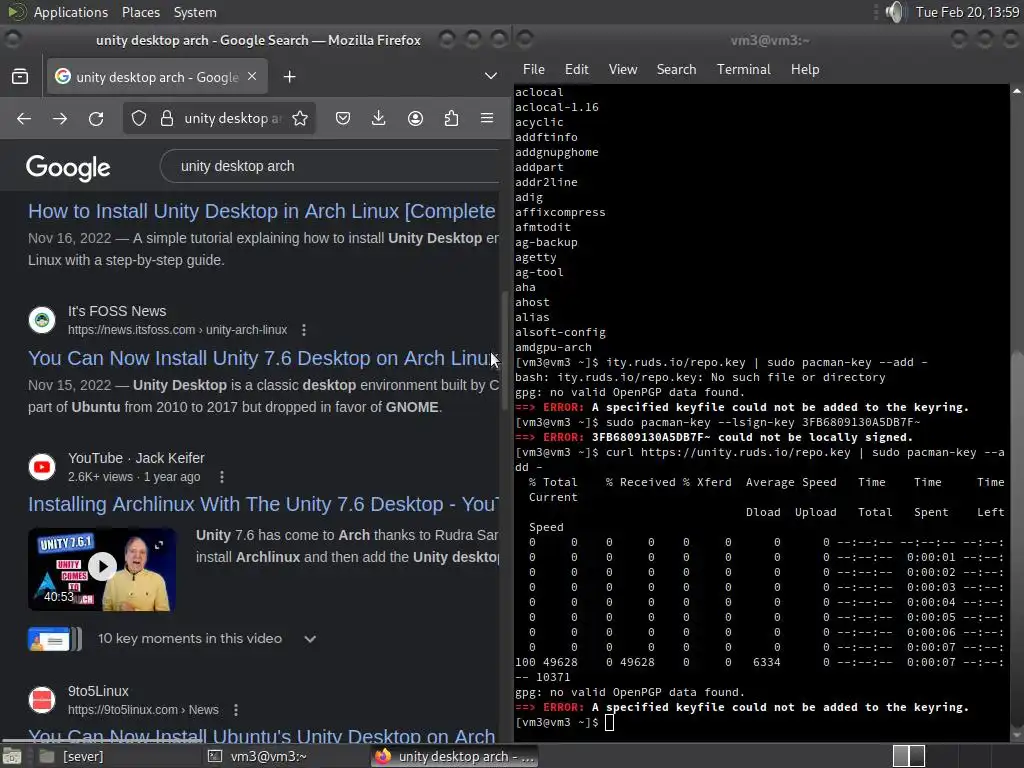Open How to Install Unity Desktop link
The image size is (1024, 768).
[262, 211]
